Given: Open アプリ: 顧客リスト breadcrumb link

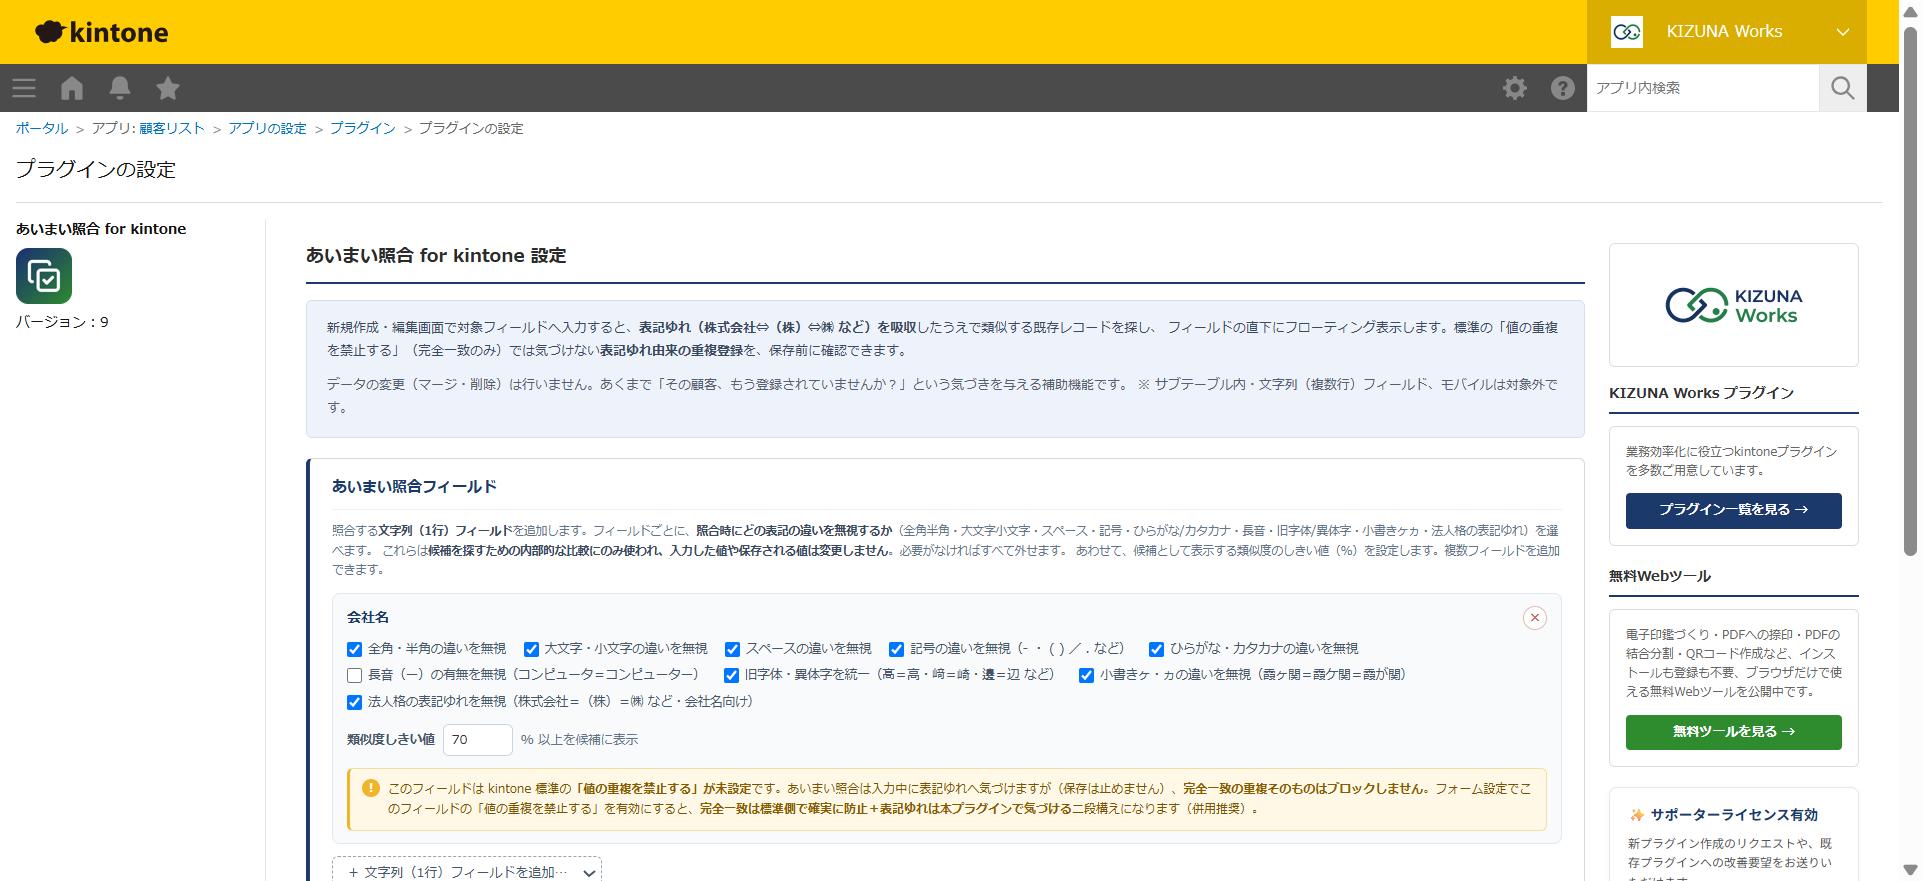Looking at the screenshot, I should (148, 128).
